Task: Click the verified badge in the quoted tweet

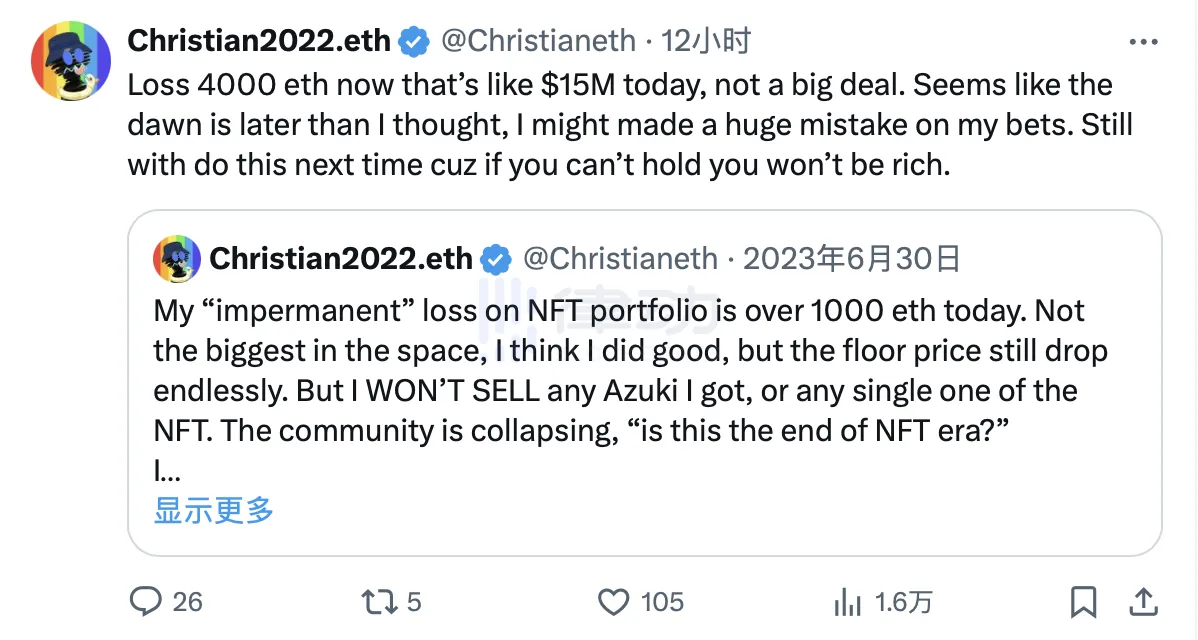Action: [495, 259]
